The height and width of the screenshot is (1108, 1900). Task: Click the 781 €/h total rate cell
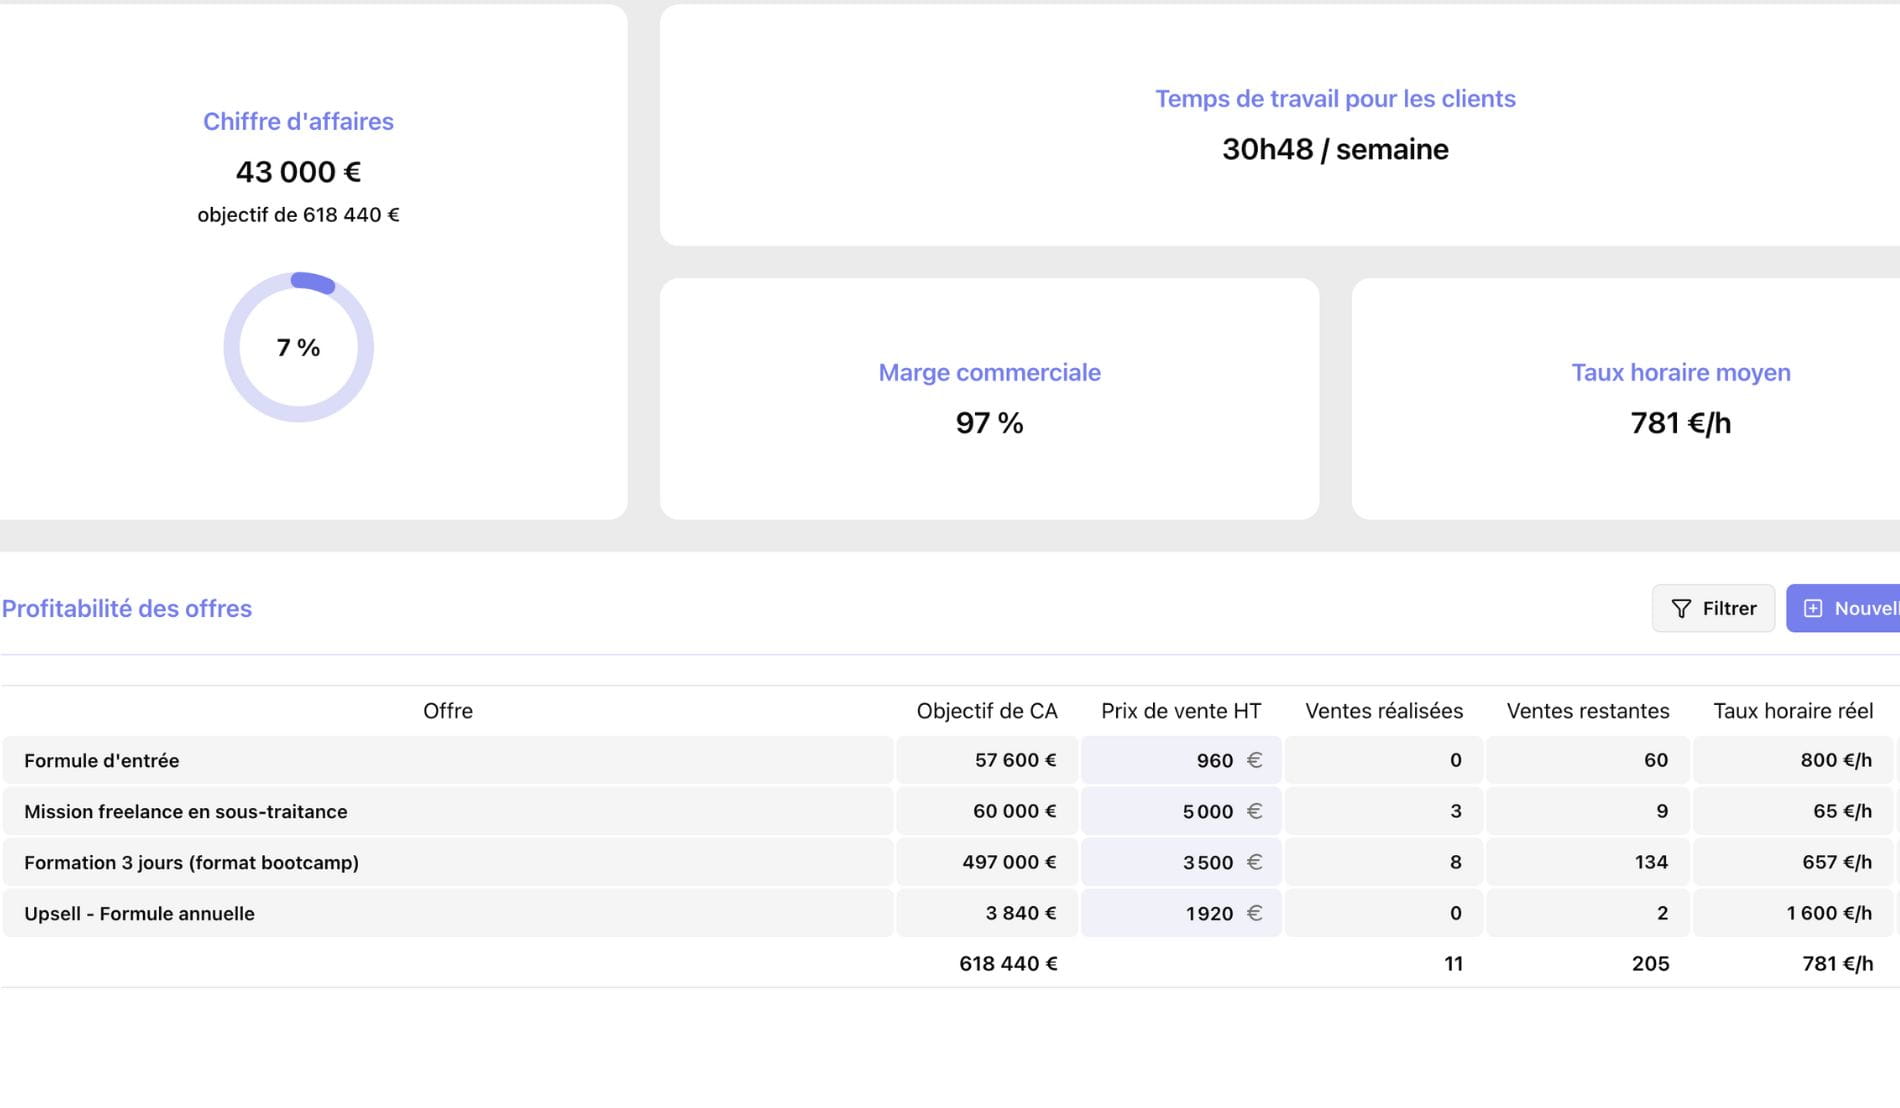(x=1837, y=964)
